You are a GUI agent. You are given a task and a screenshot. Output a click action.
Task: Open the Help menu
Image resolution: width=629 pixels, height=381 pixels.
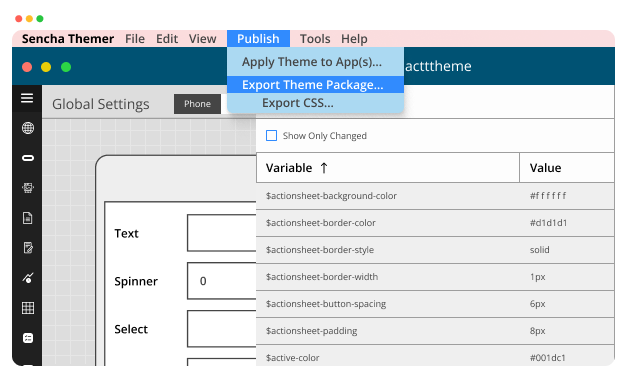[x=354, y=39]
